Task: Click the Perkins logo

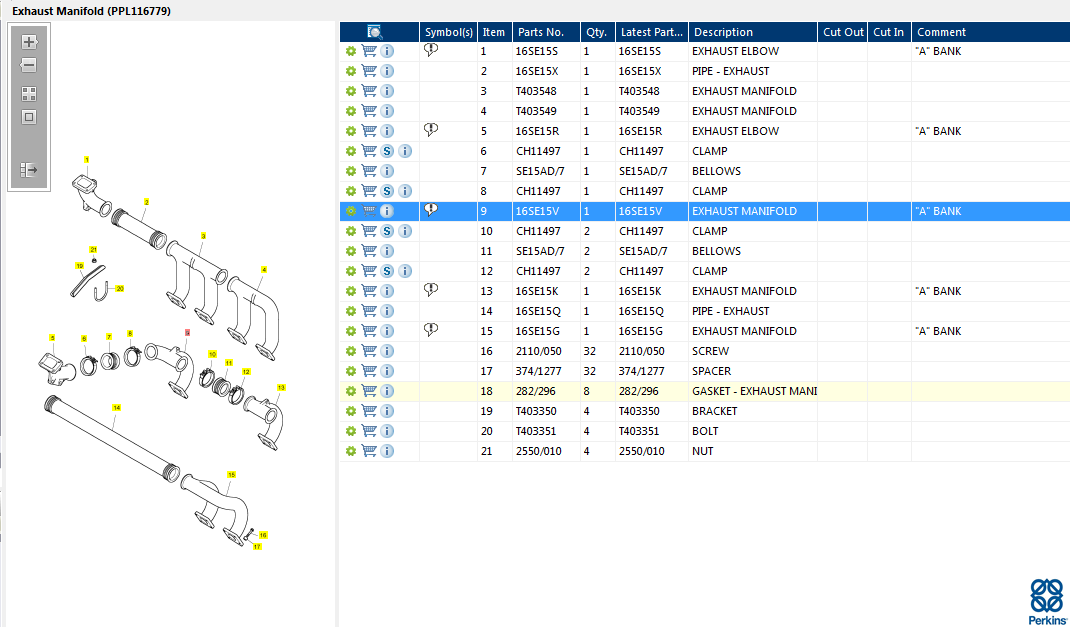Action: [x=1046, y=601]
